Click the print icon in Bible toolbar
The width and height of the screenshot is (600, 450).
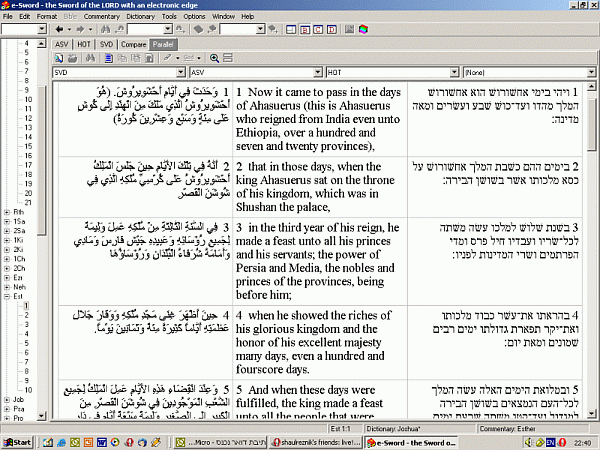point(72,58)
